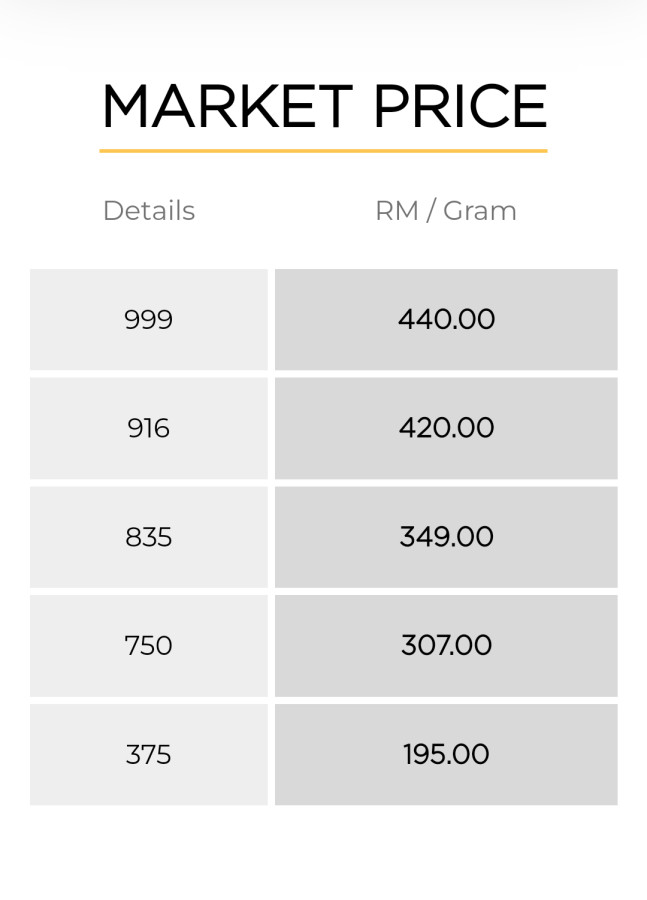Click the yellow underline beneath the title
The image size is (647, 900).
pyautogui.click(x=323, y=151)
